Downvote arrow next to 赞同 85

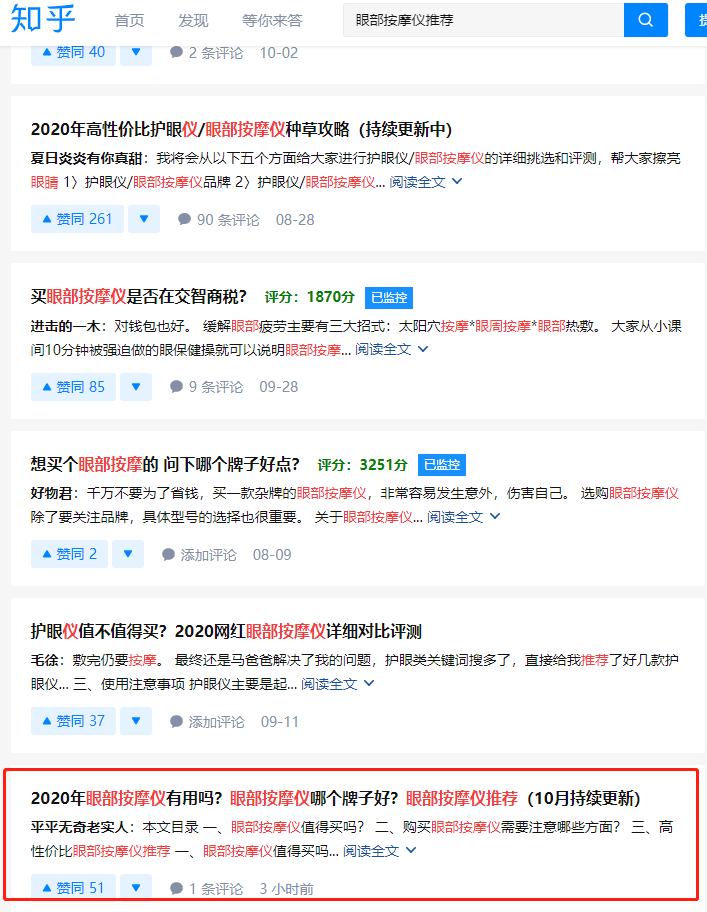[136, 387]
